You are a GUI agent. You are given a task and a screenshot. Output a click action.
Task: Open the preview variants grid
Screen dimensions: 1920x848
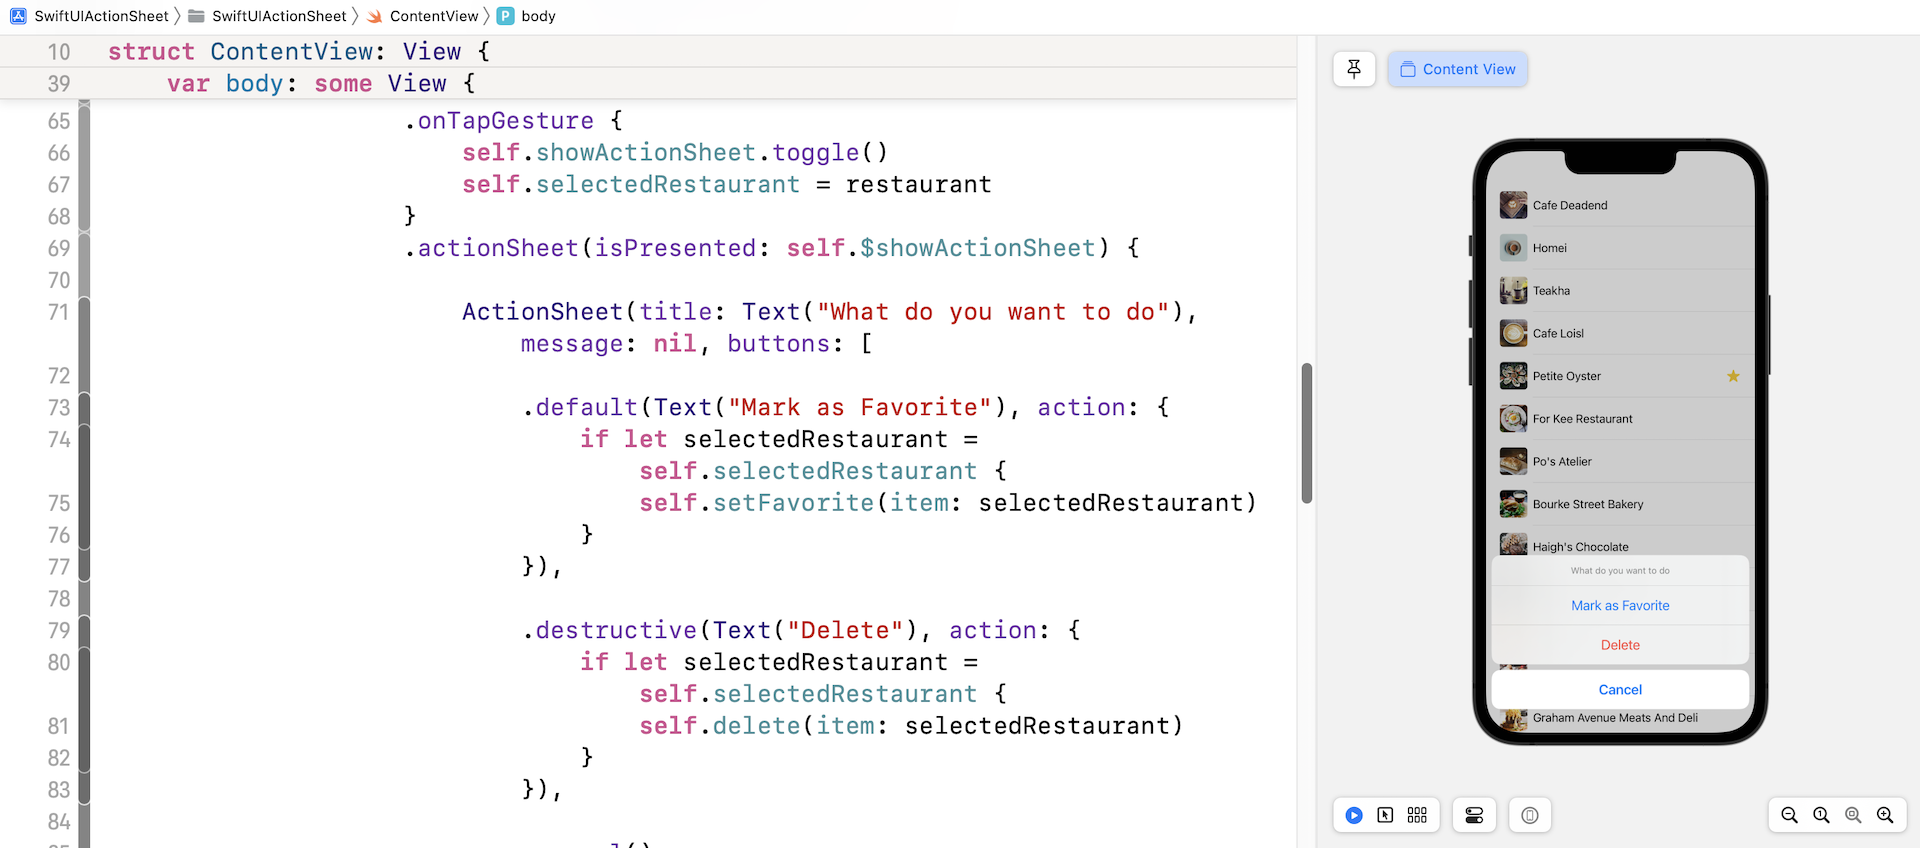(1417, 815)
